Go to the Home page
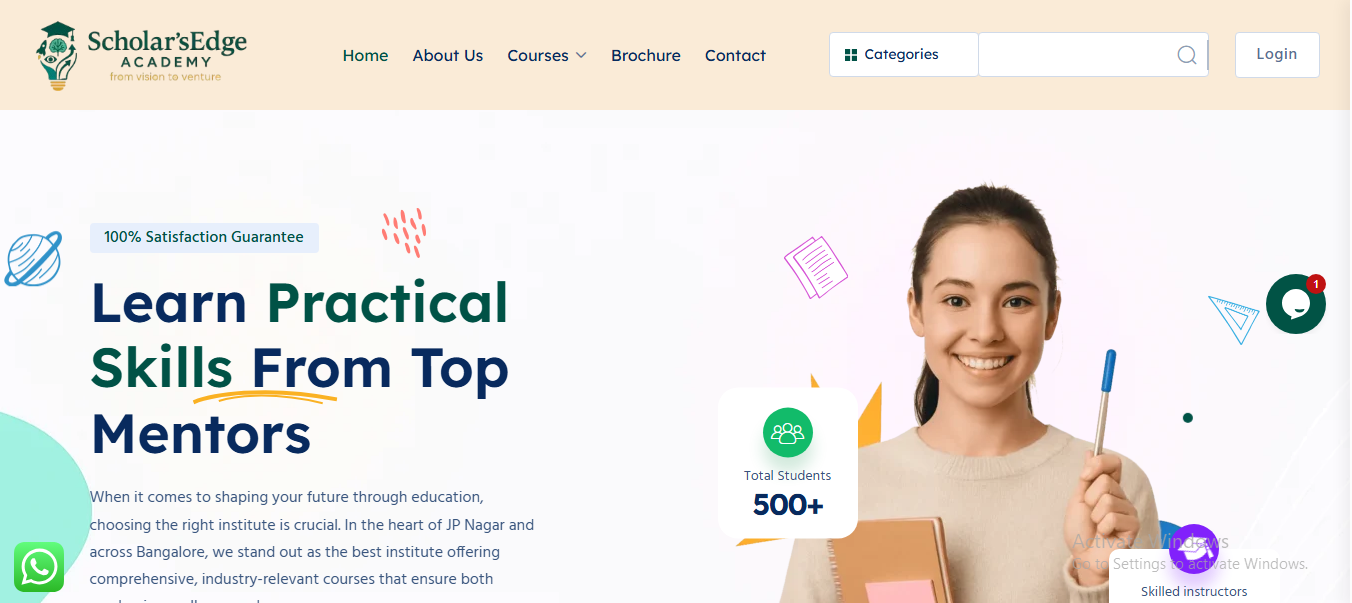The height and width of the screenshot is (603, 1352). [x=365, y=56]
